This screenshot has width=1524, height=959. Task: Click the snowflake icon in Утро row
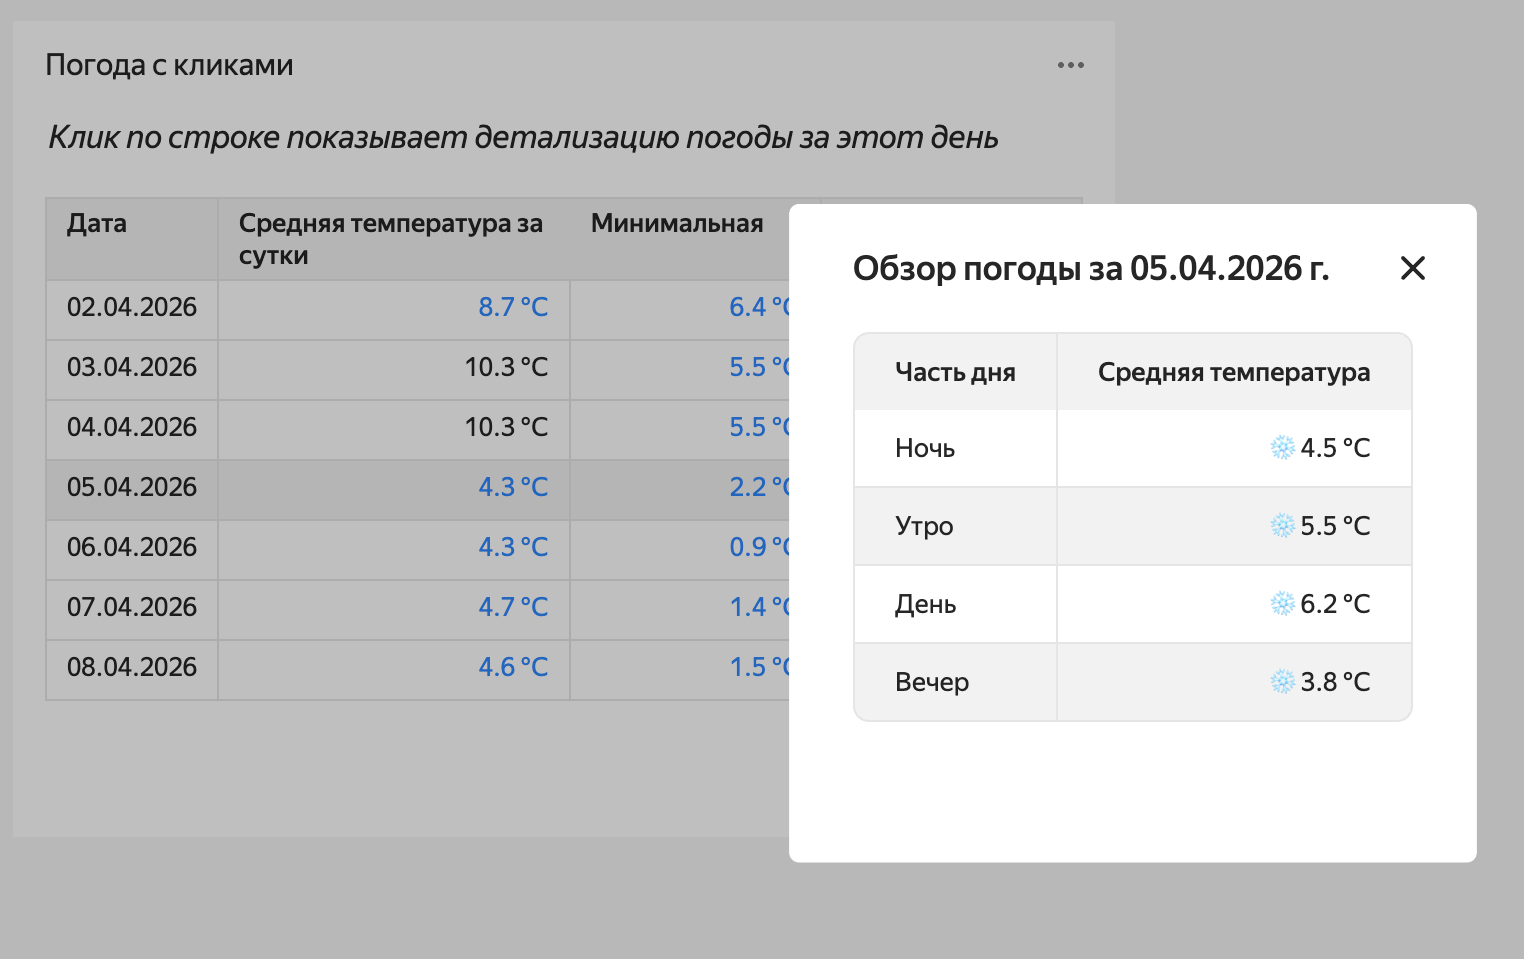coord(1282,526)
